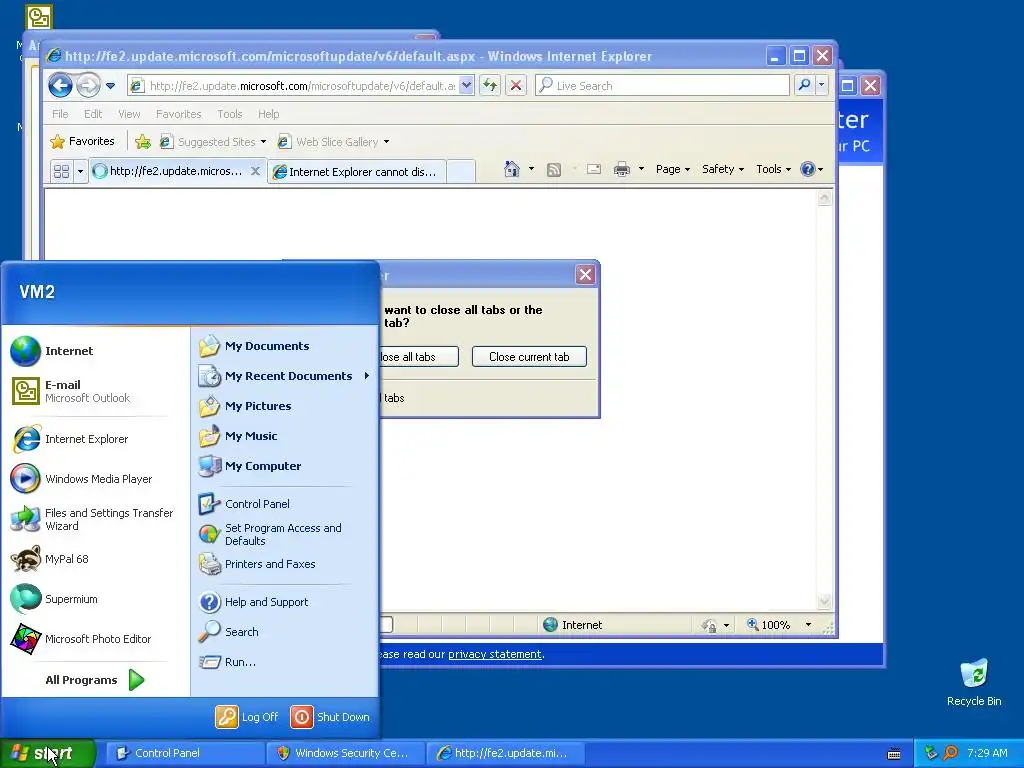Open search provider options dropdown arrow
1024x768 pixels.
click(x=822, y=86)
